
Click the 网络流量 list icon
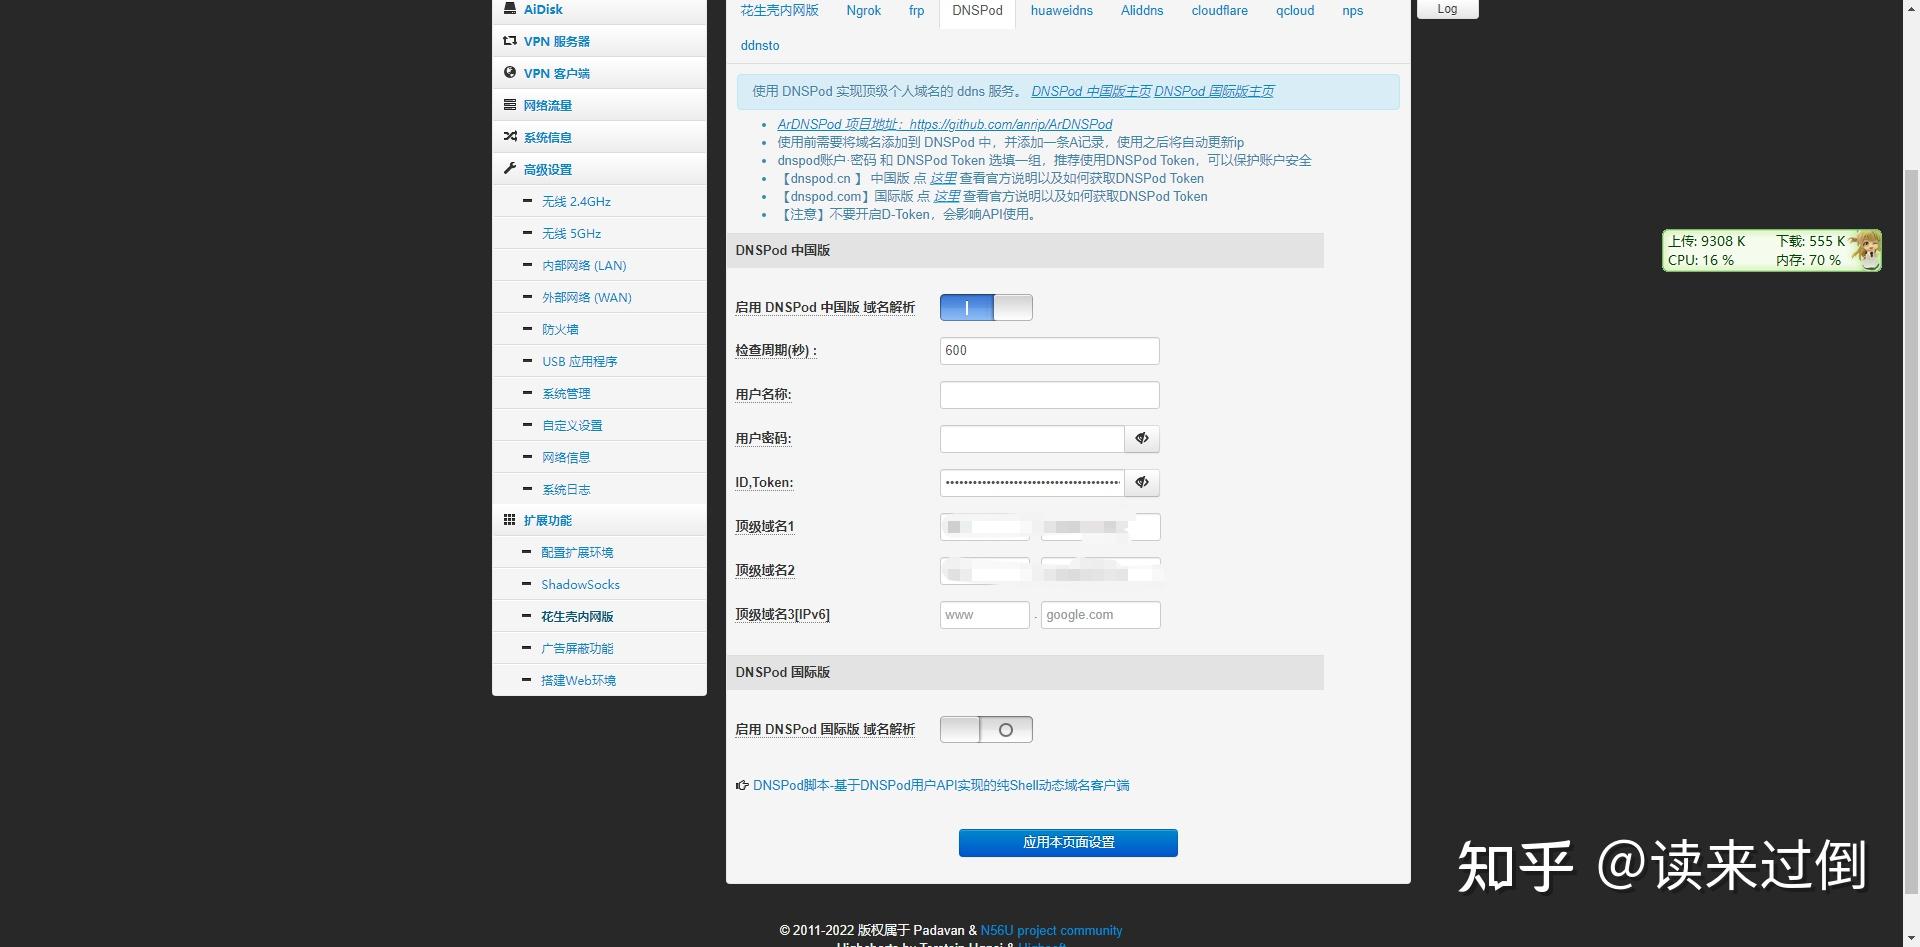pos(510,105)
